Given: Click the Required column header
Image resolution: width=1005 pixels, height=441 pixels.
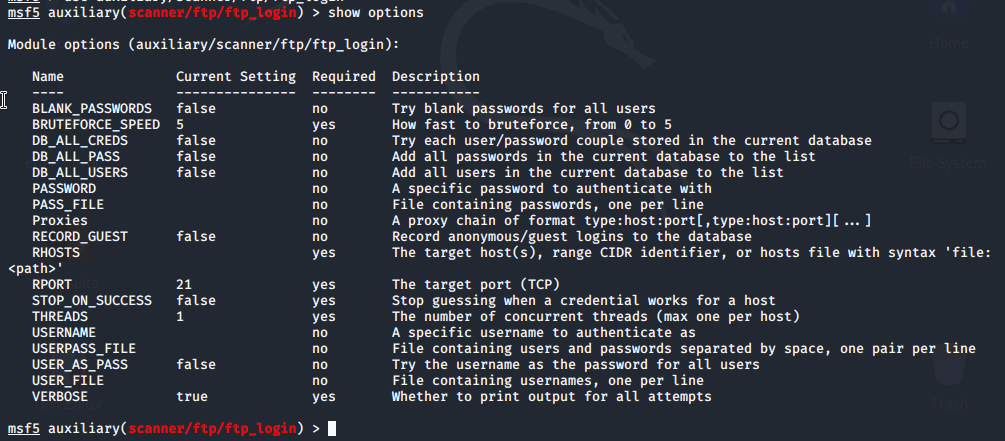Looking at the screenshot, I should (344, 77).
